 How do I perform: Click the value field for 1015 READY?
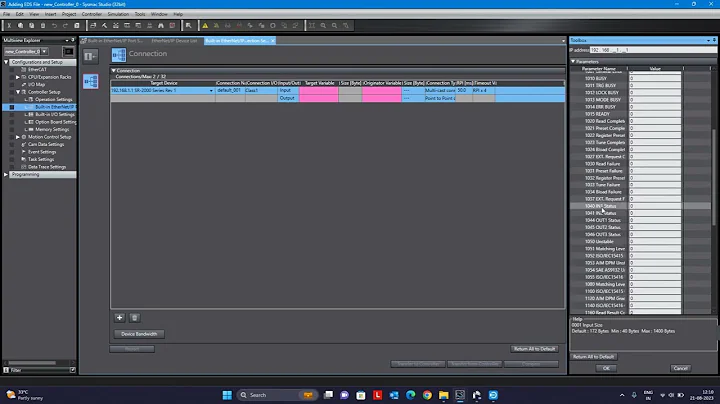[x=655, y=114]
